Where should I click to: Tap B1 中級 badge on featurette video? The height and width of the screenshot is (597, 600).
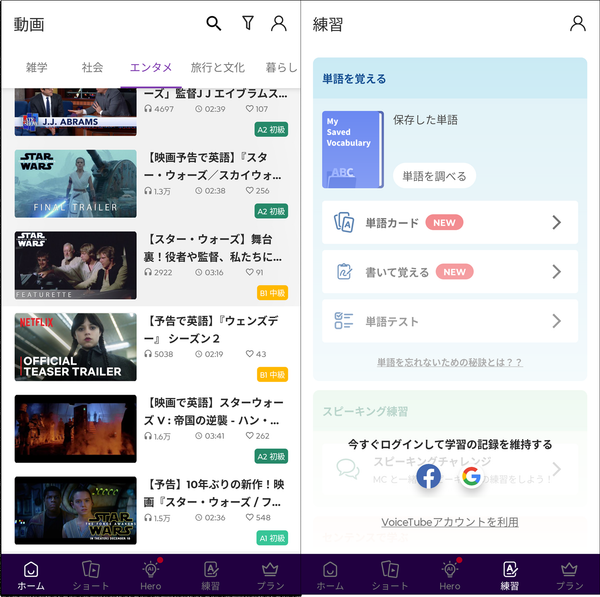tap(272, 293)
